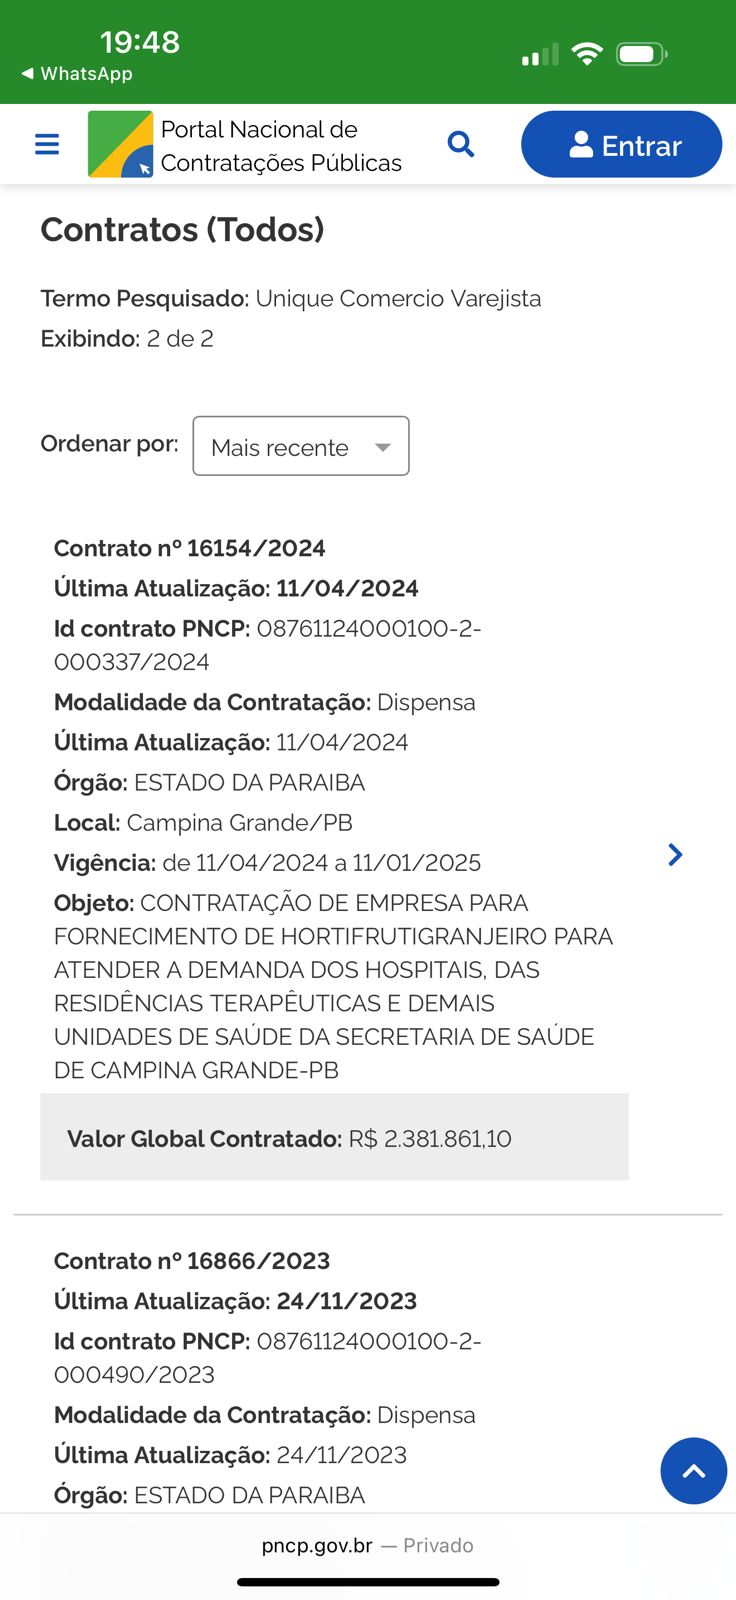The height and width of the screenshot is (1600, 736).
Task: Tap the Wi-Fi status icon
Action: tap(587, 54)
